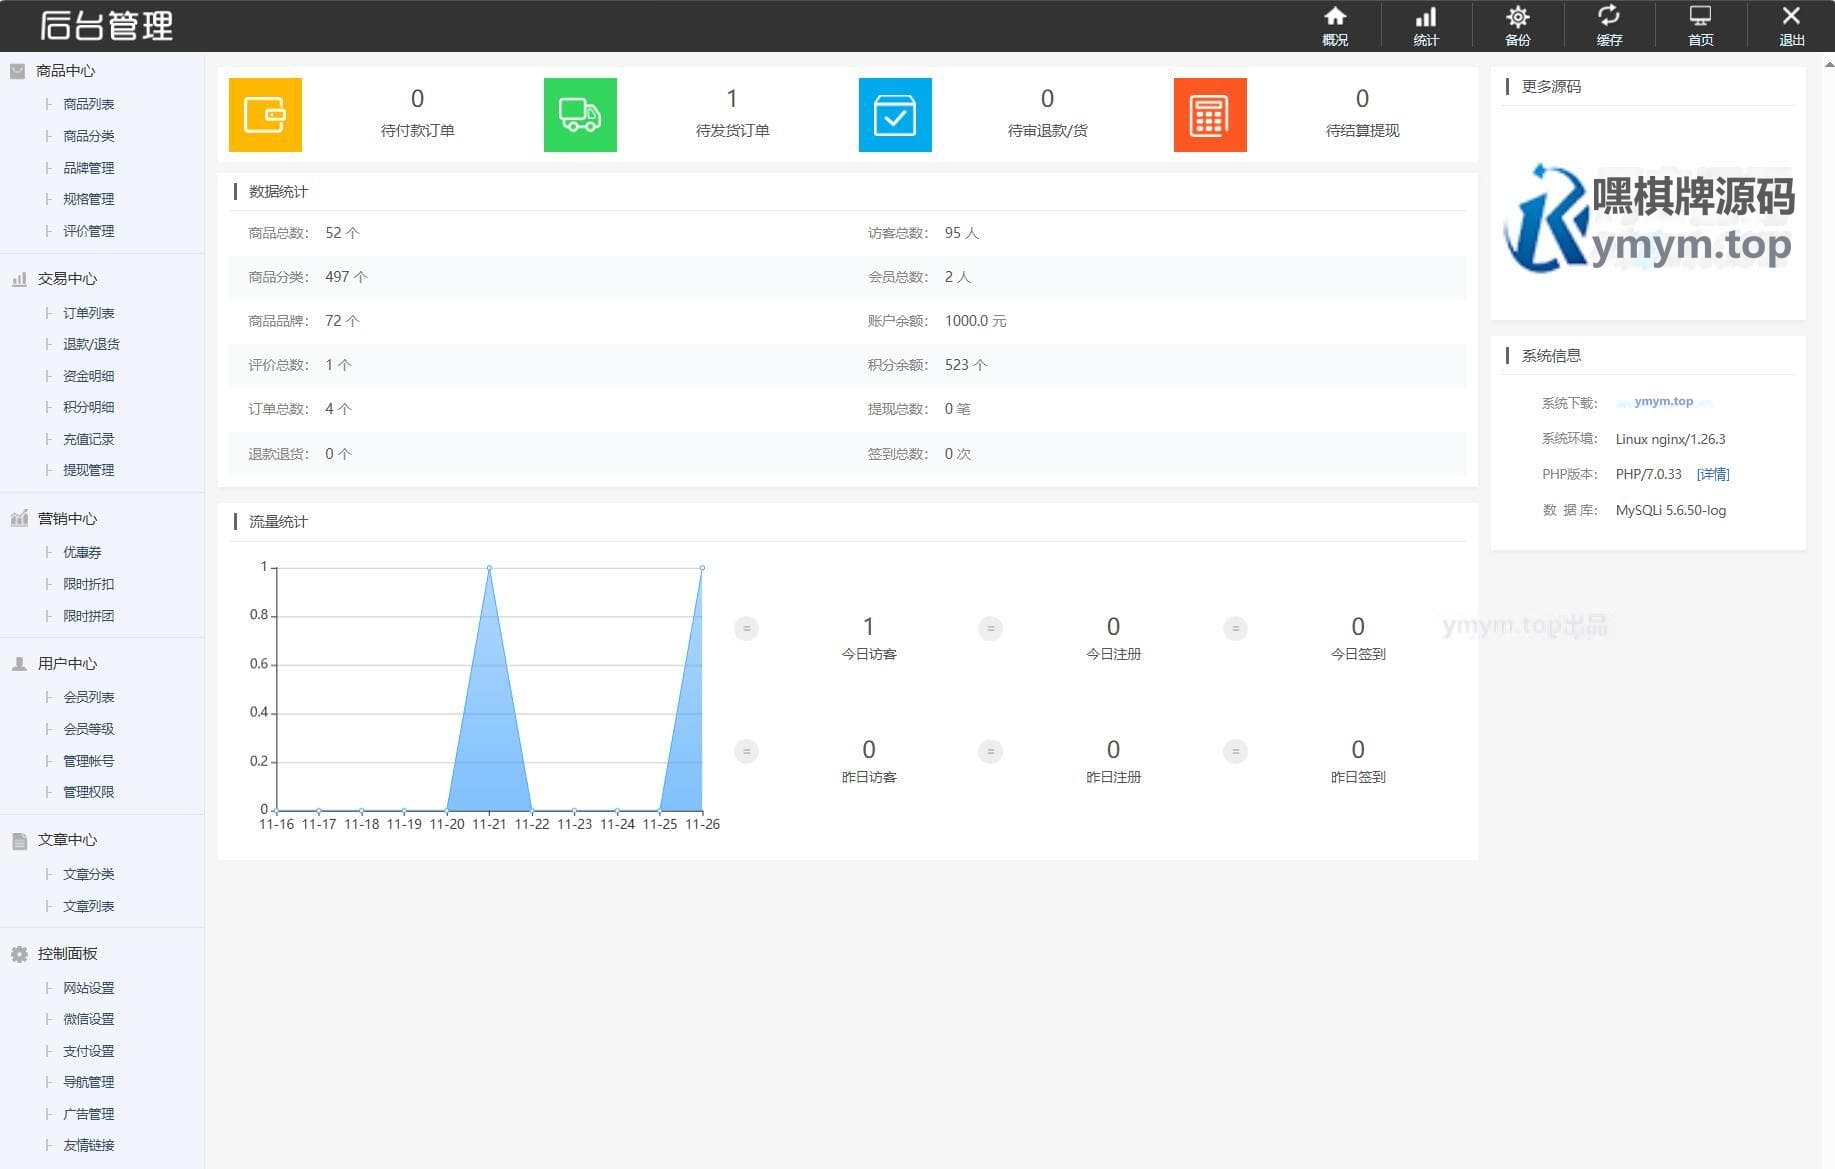Click the yellow wallet 待付款订单 icon
This screenshot has width=1835, height=1169.
pos(265,115)
